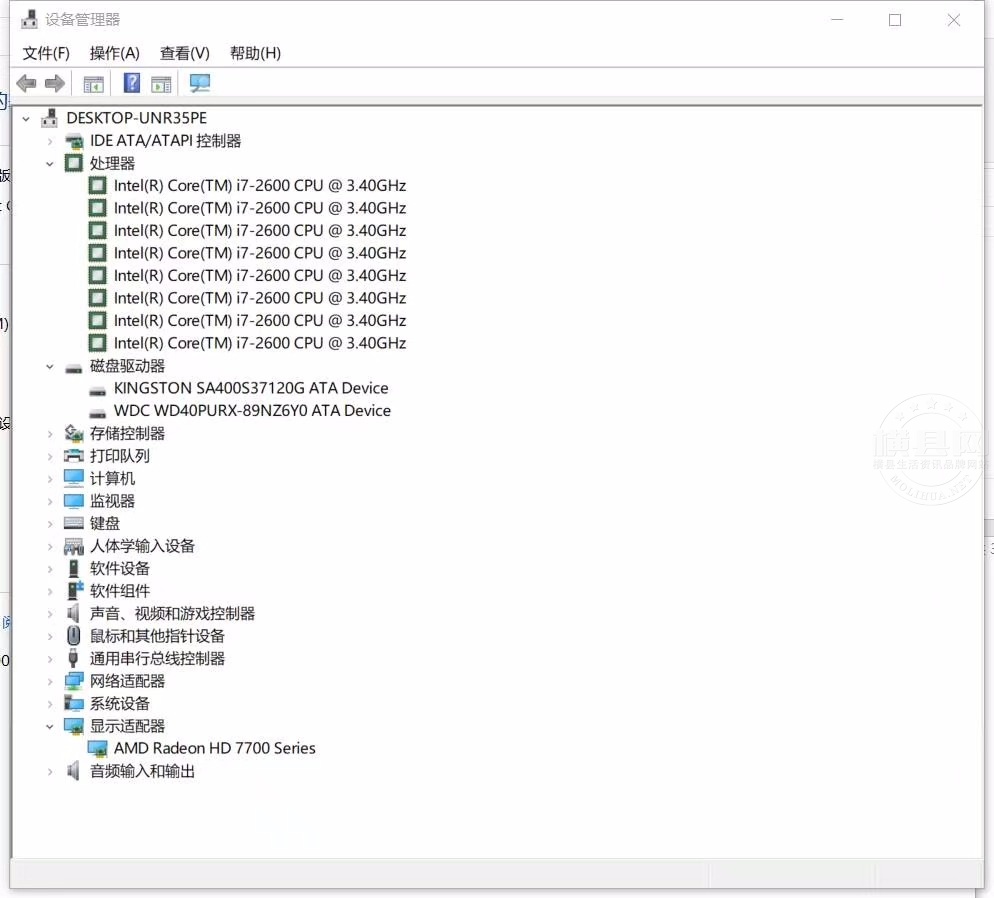Viewport: 994px width, 898px height.
Task: Click the 鼠标和其他指针设备 mouse icon
Action: pyautogui.click(x=74, y=635)
